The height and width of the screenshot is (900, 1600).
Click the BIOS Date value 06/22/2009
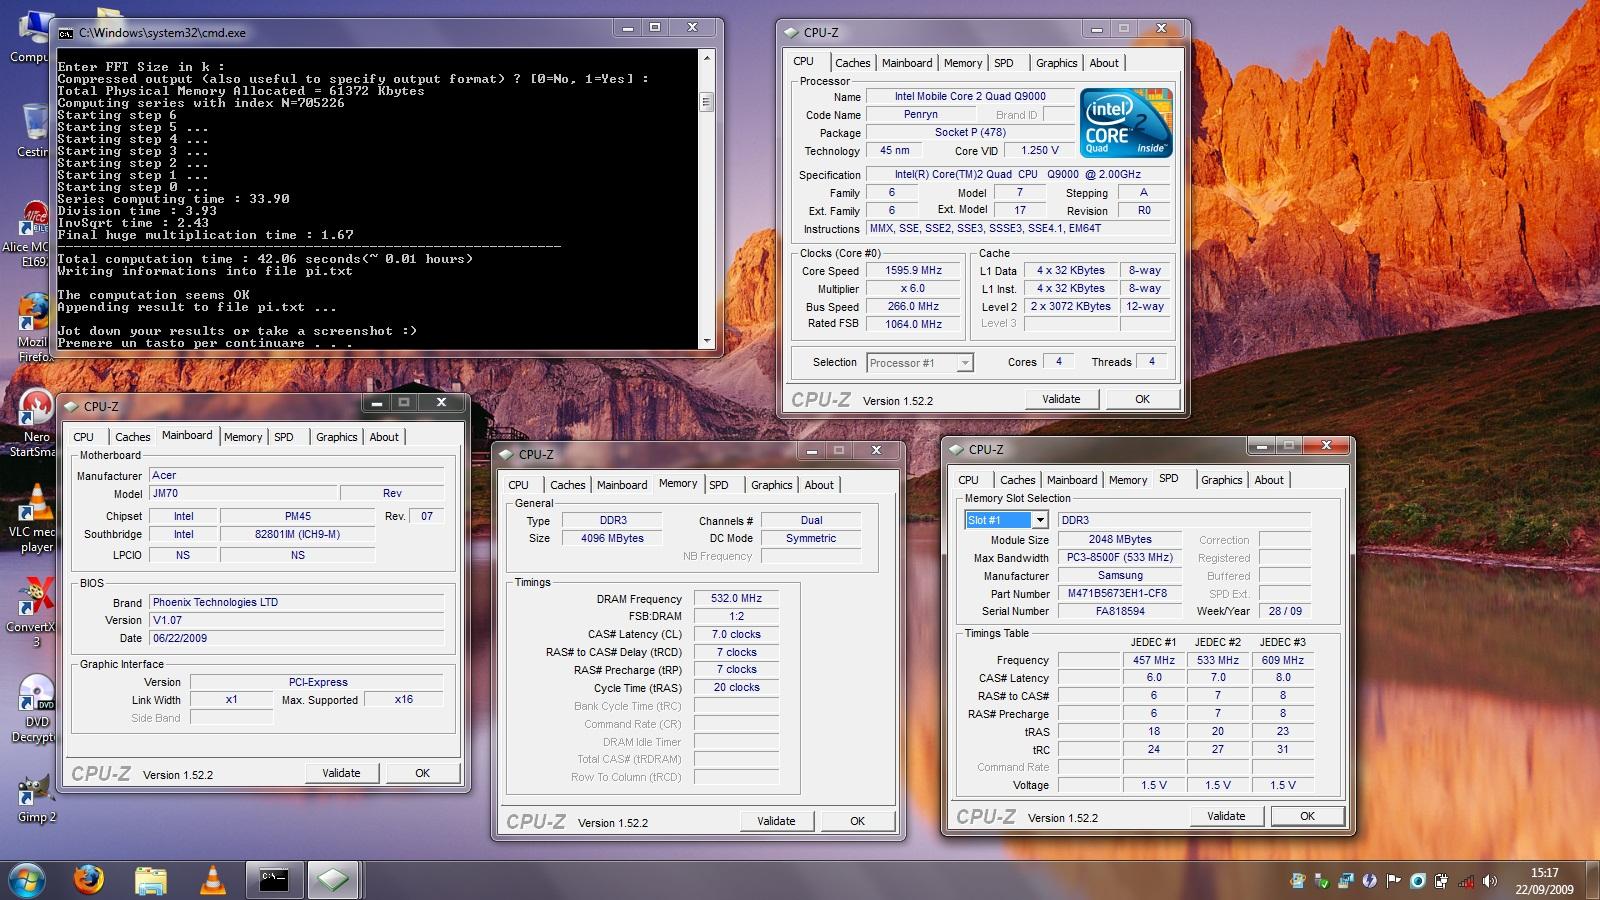point(296,638)
